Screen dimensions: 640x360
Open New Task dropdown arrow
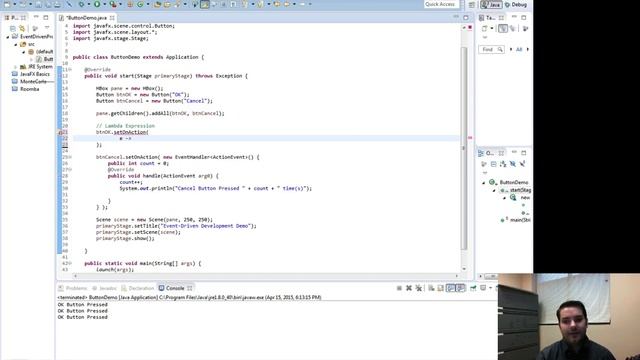pyautogui.click(x=491, y=28)
